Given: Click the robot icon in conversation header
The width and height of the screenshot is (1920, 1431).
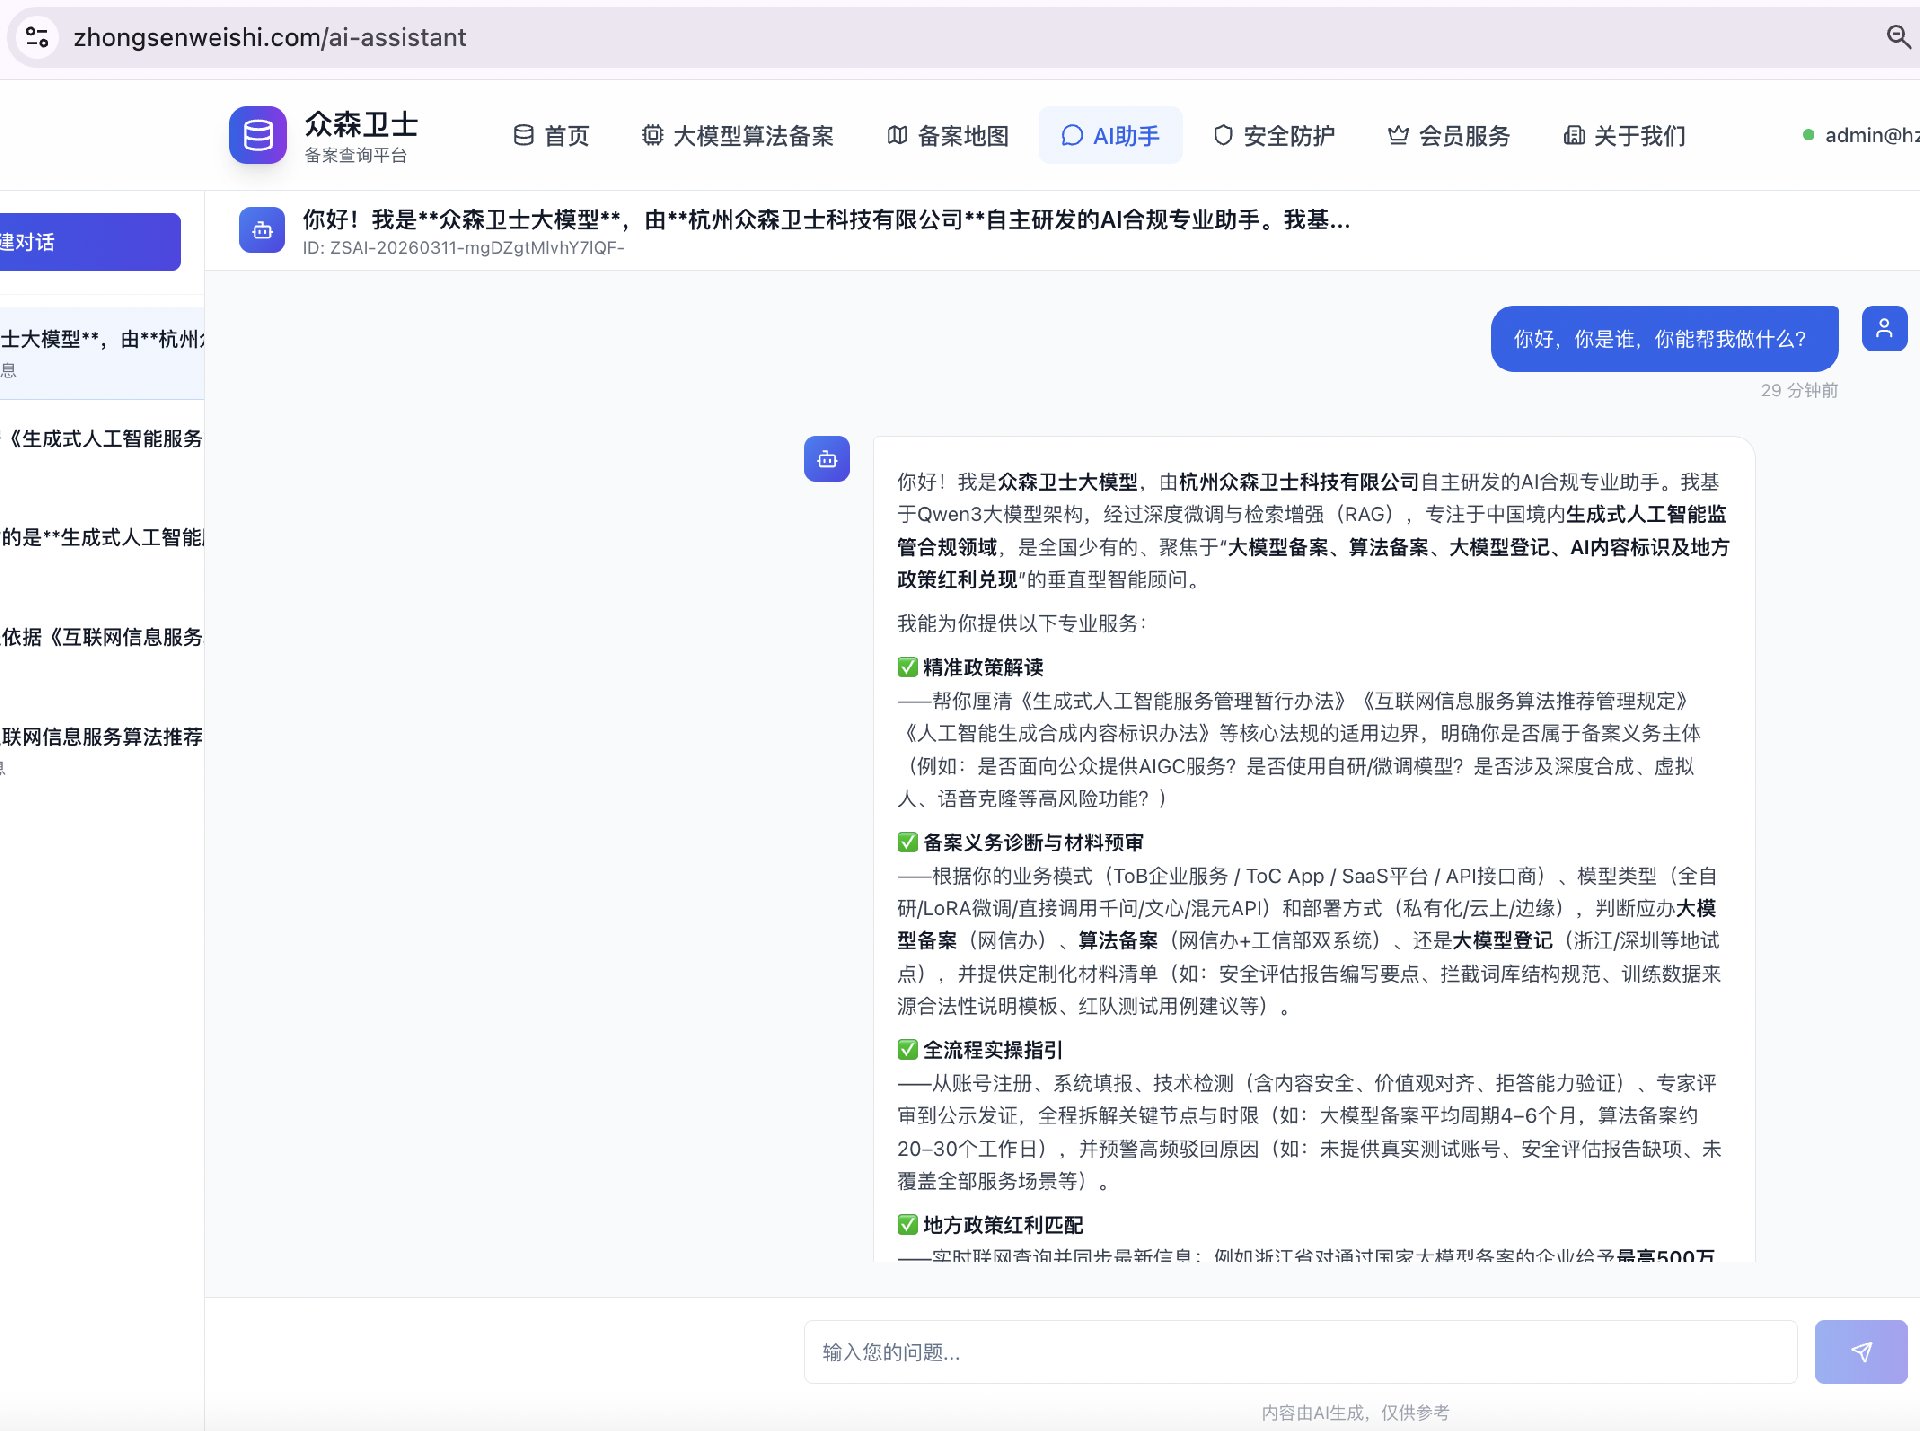Looking at the screenshot, I should click(x=262, y=231).
